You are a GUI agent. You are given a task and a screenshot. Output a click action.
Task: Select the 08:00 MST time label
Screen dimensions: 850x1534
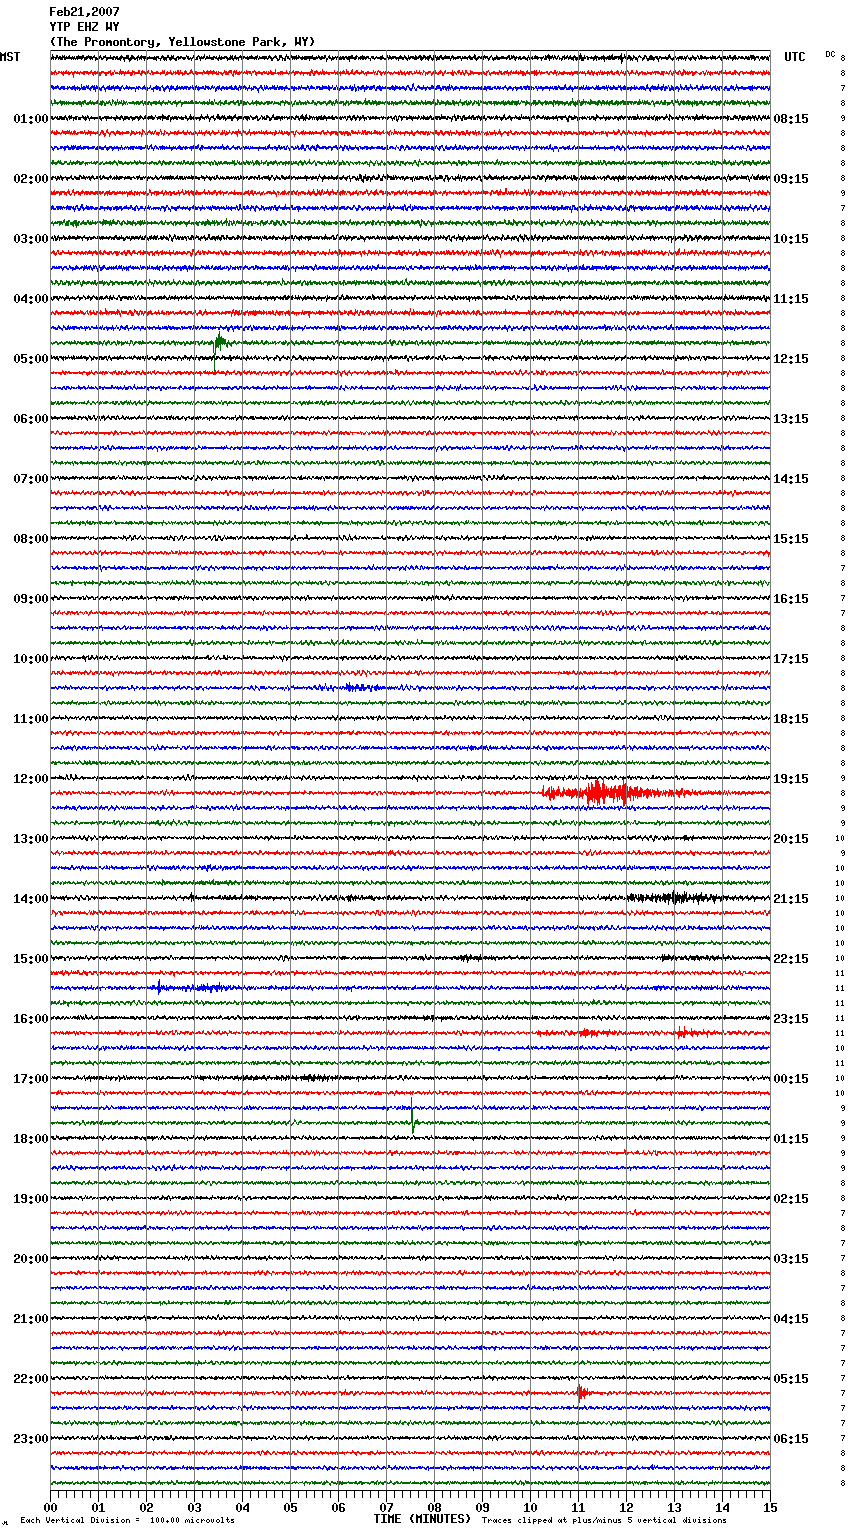tap(31, 539)
